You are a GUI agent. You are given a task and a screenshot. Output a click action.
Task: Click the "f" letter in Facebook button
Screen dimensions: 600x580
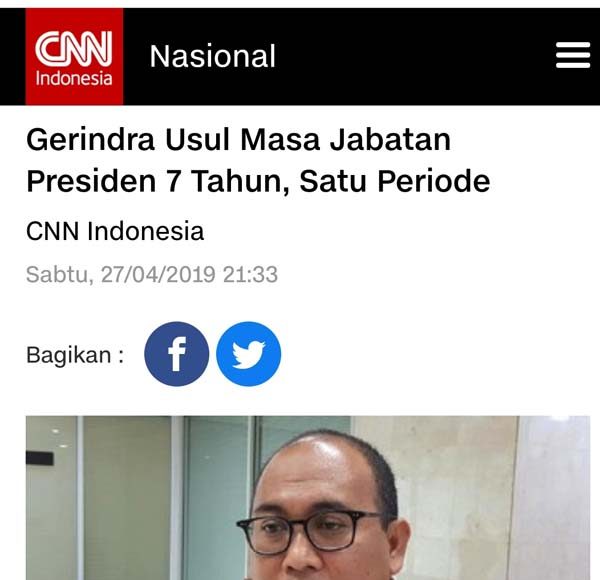[x=177, y=354]
